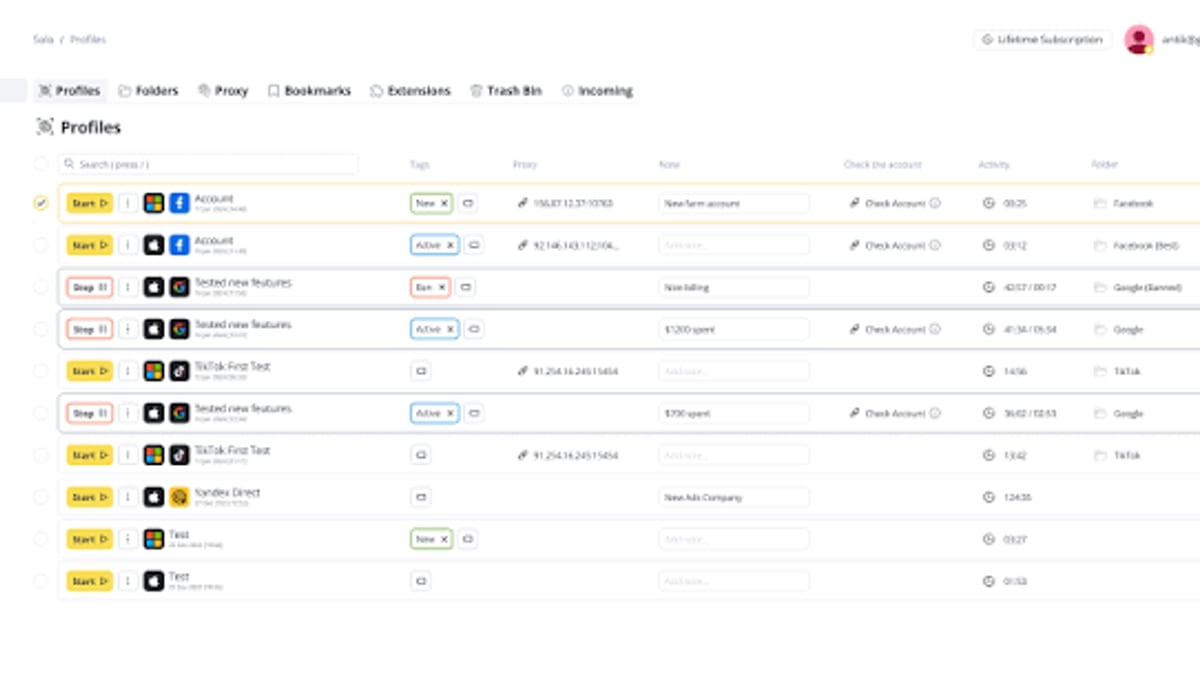Click Windows OS icon in Test row tagged New
Viewport: 1200px width, 675px height.
[x=153, y=539]
